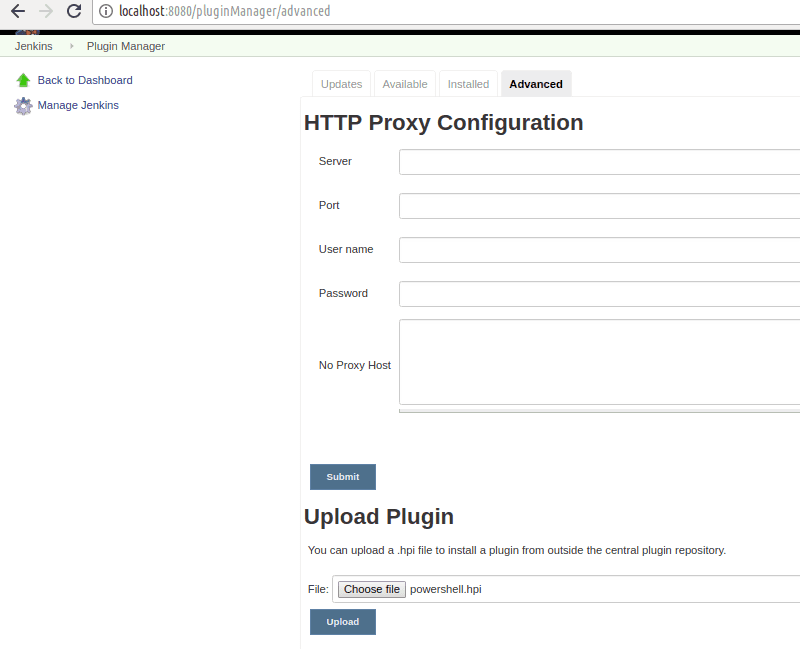Click the Manage Jenkins gear icon
800x649 pixels.
pyautogui.click(x=23, y=106)
